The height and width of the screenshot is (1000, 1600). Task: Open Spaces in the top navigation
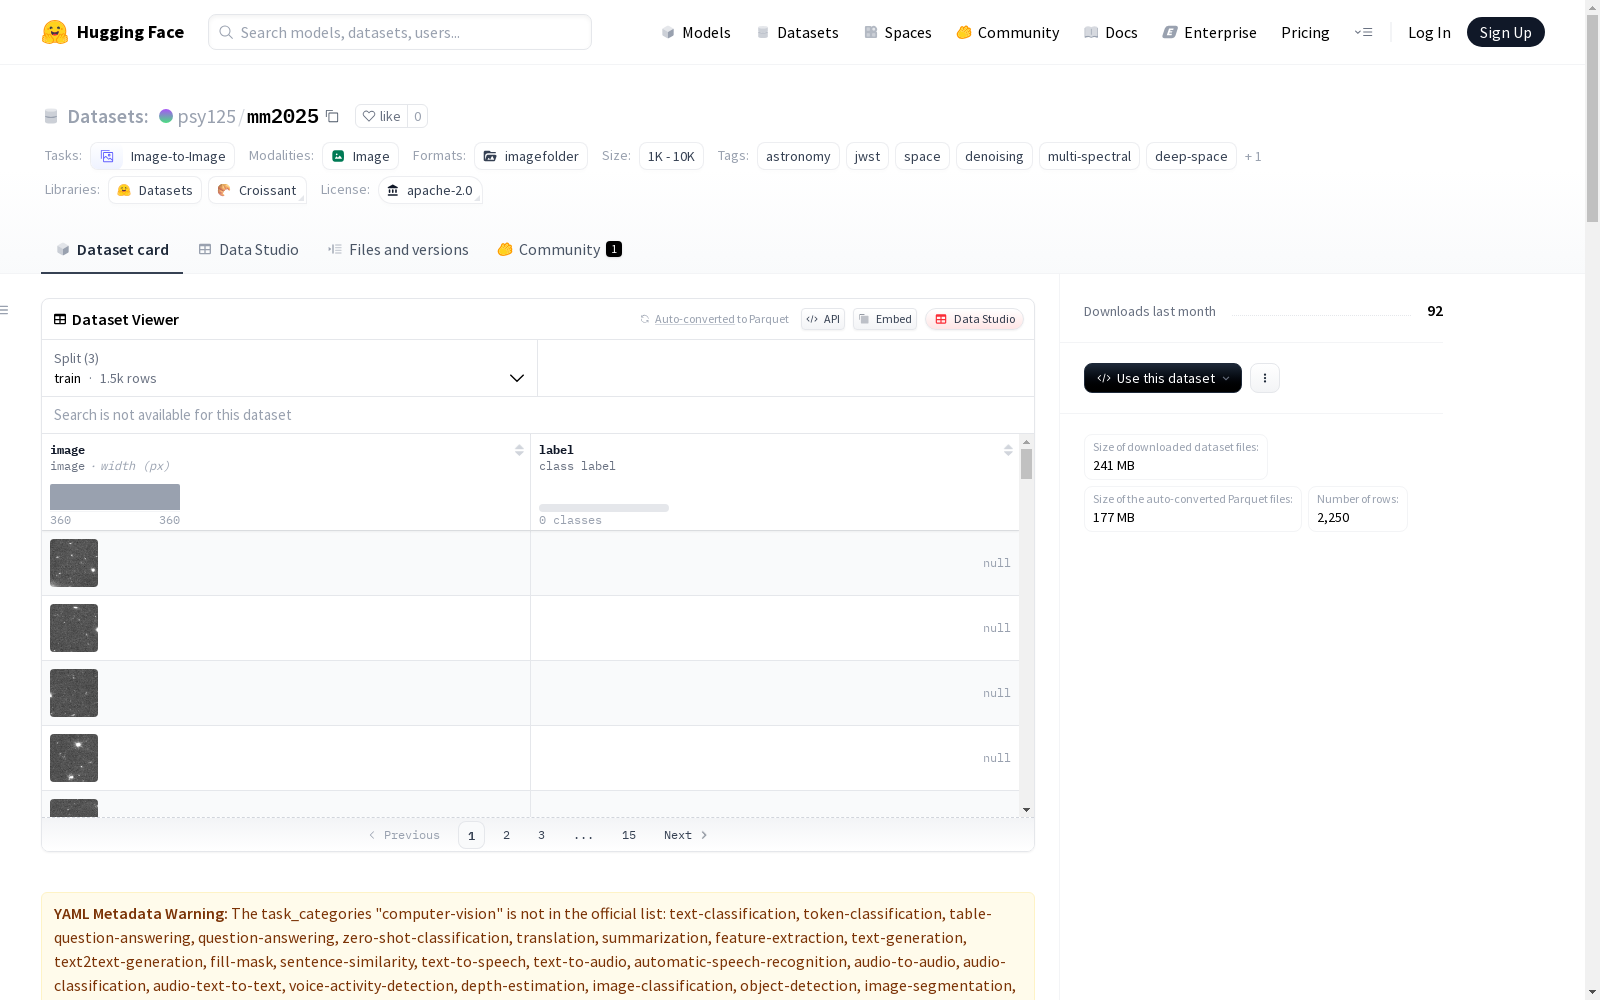click(898, 32)
